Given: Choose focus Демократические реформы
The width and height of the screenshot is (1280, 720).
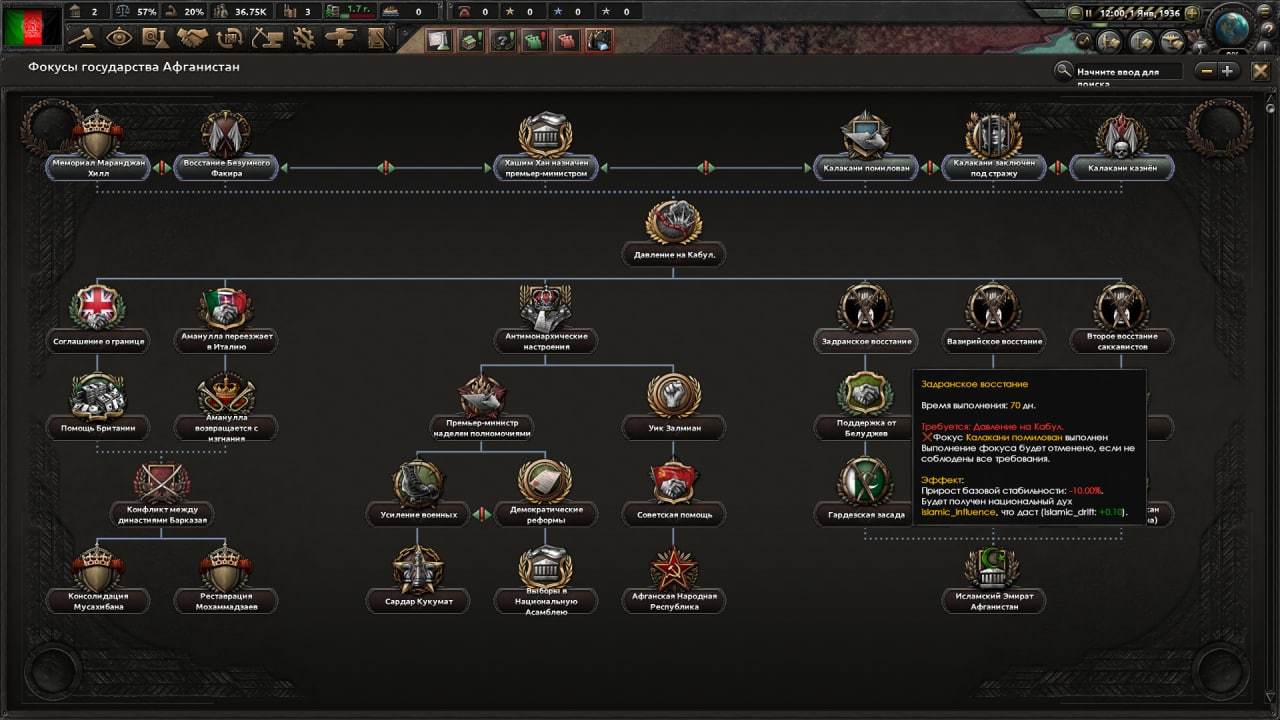Looking at the screenshot, I should click(x=545, y=515).
